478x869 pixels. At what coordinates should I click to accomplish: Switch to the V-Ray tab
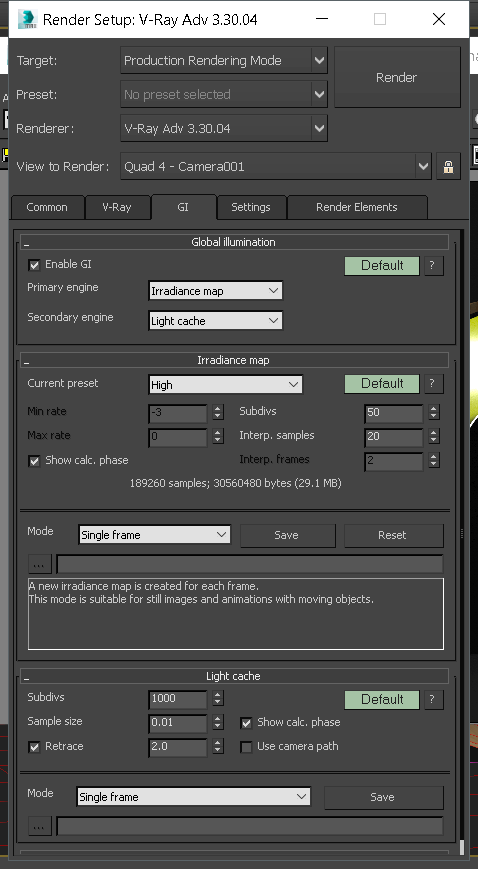[117, 207]
